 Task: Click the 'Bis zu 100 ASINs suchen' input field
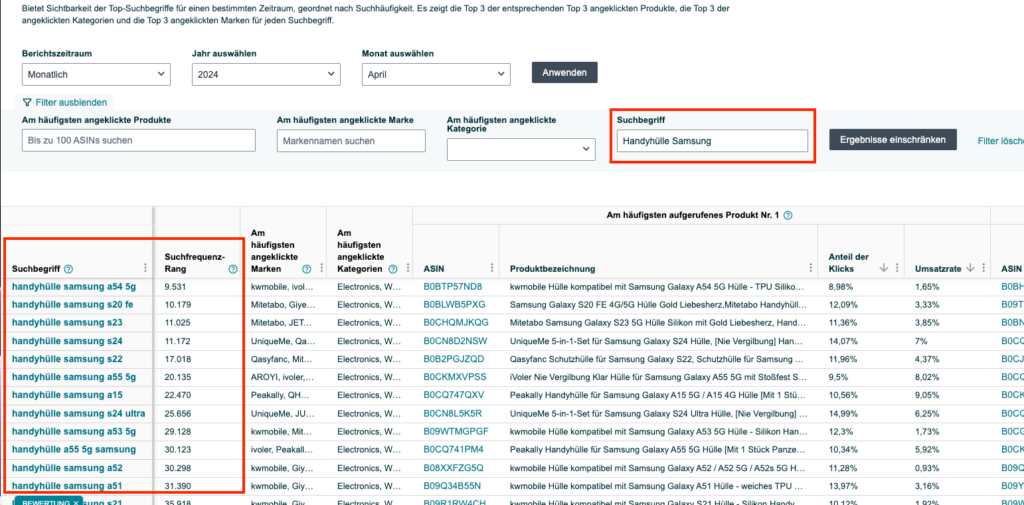click(138, 140)
